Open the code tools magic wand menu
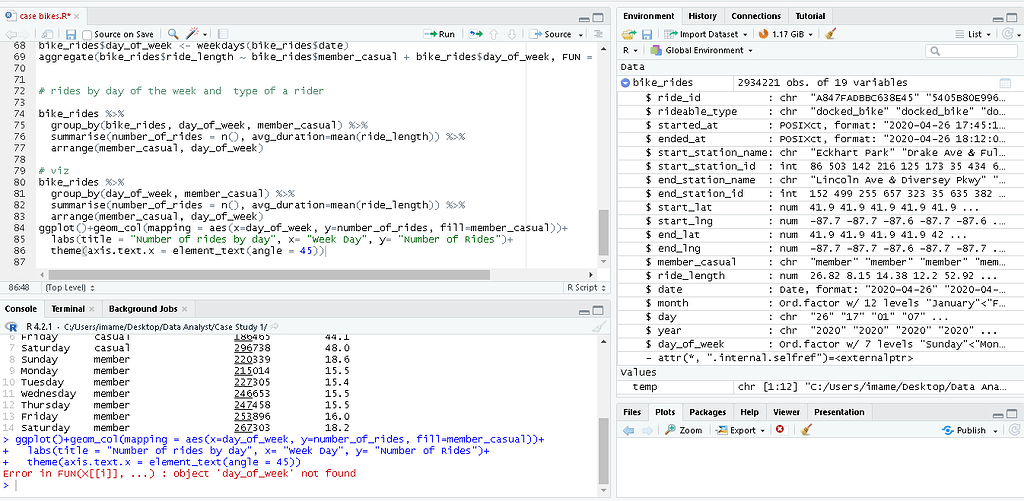 click(196, 34)
